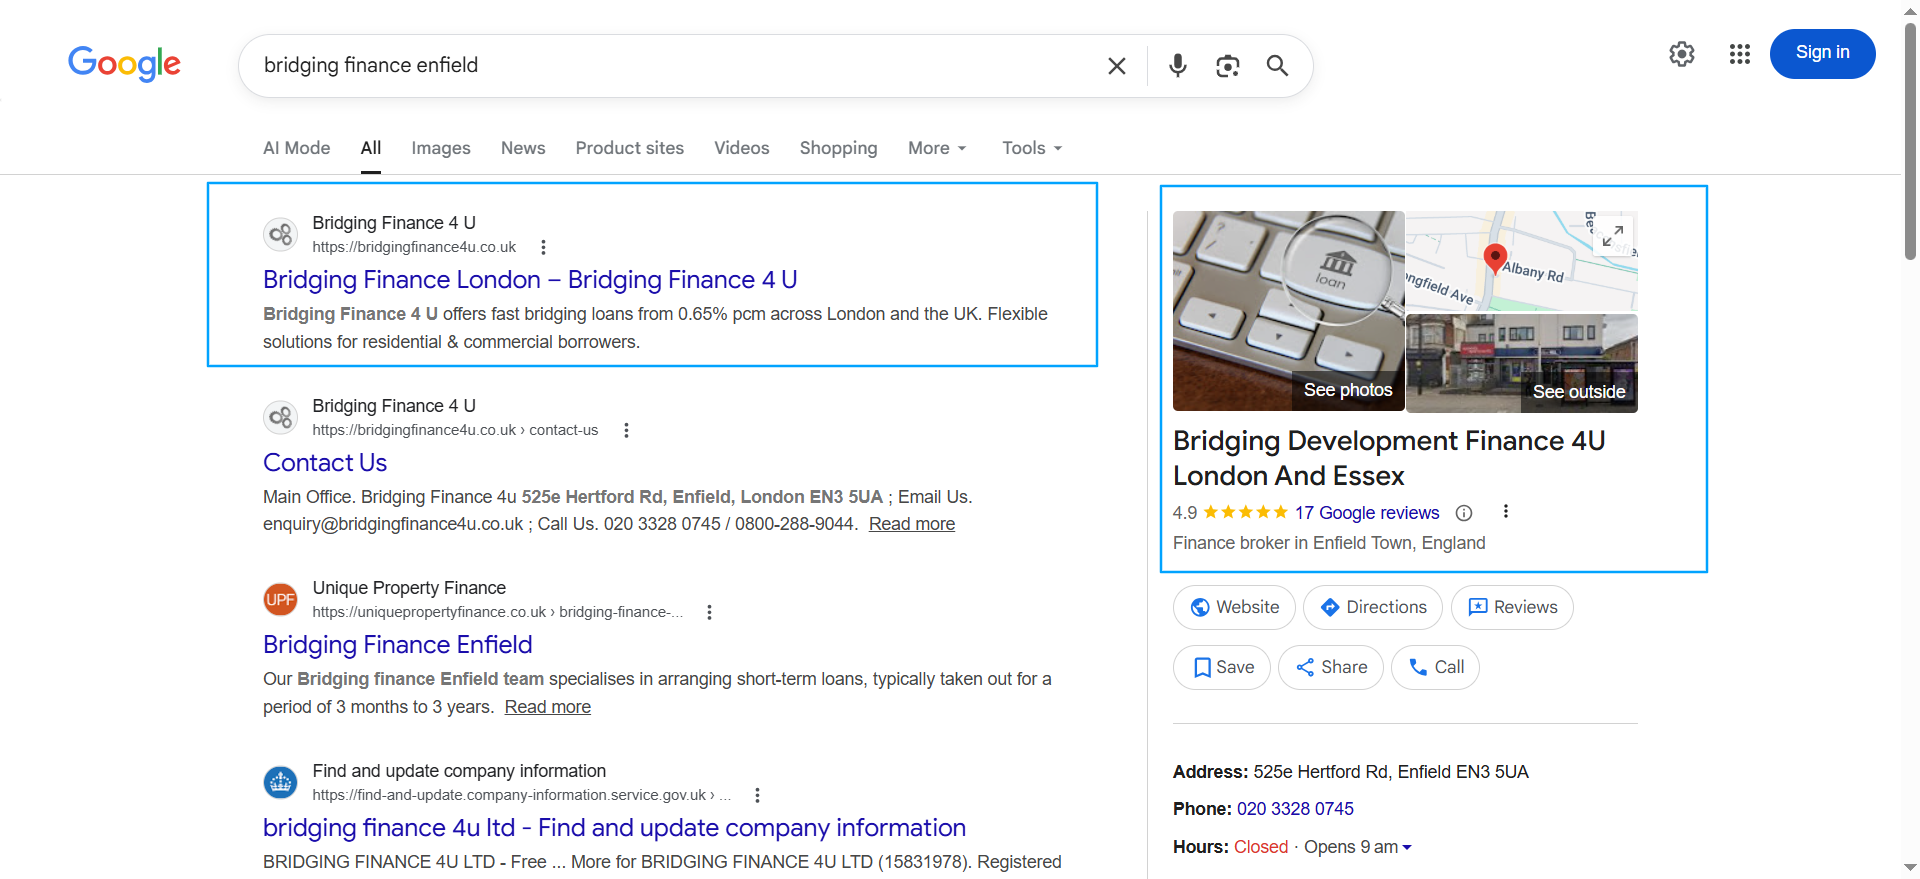
Task: Open the News tab
Action: tap(523, 148)
